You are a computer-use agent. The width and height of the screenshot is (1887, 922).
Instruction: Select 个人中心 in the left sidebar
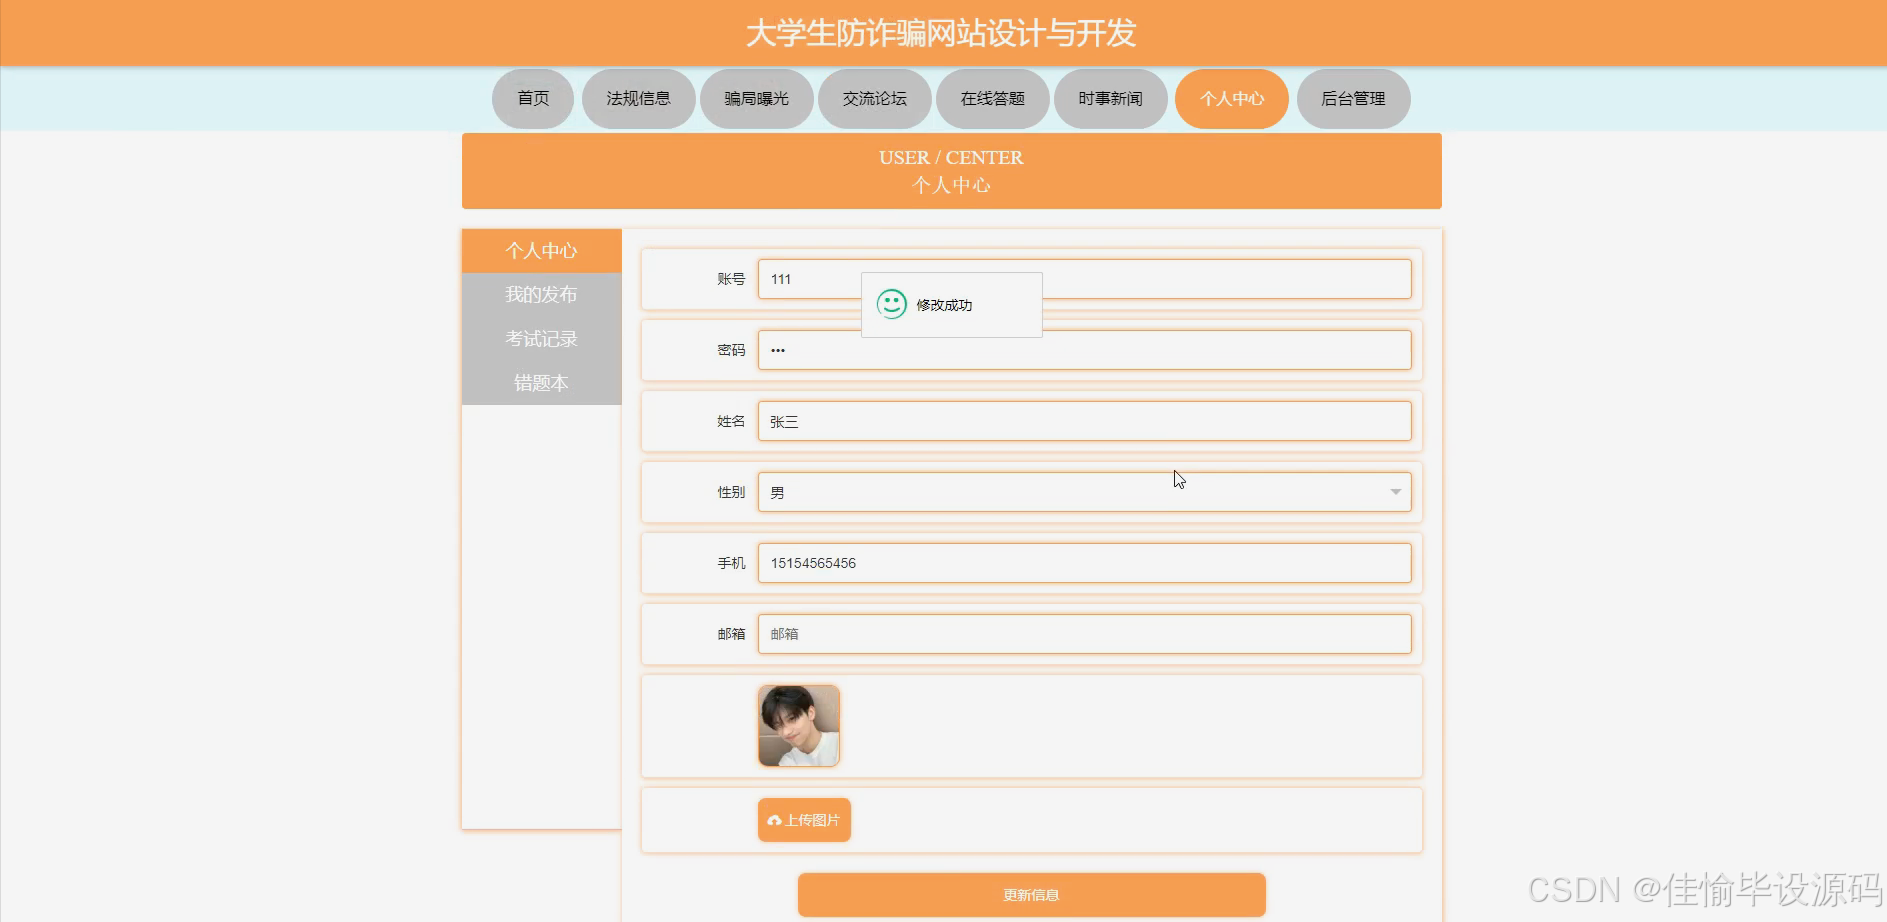[x=541, y=251]
